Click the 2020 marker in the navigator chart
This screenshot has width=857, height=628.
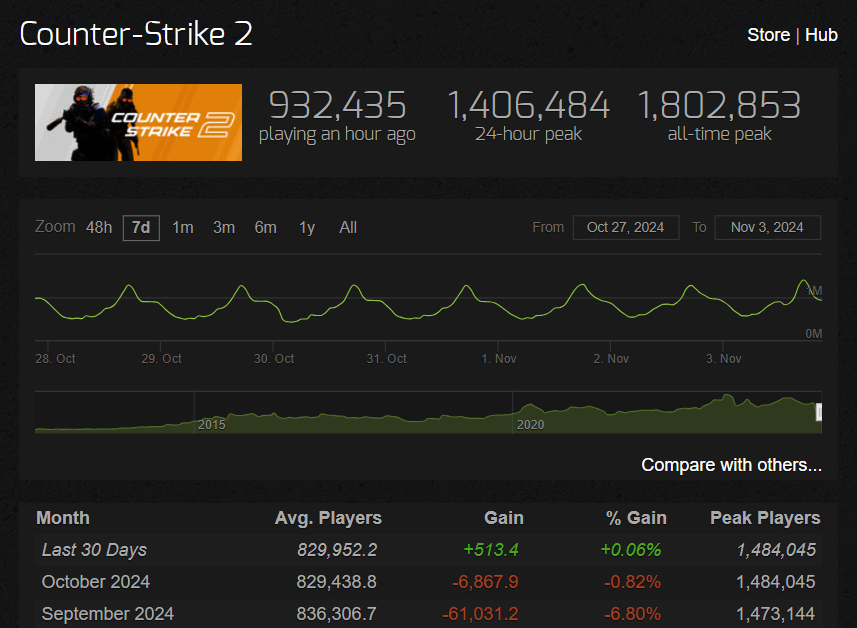530,425
